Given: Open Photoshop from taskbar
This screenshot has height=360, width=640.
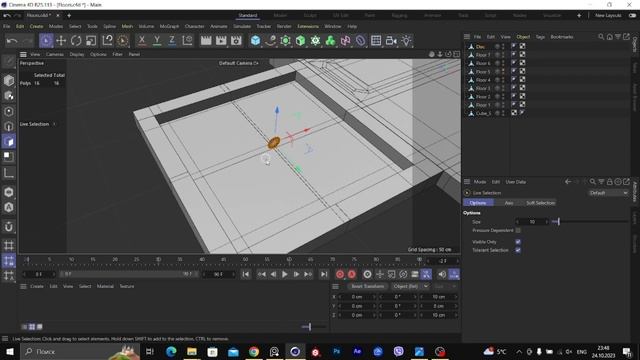Looking at the screenshot, I should [336, 351].
